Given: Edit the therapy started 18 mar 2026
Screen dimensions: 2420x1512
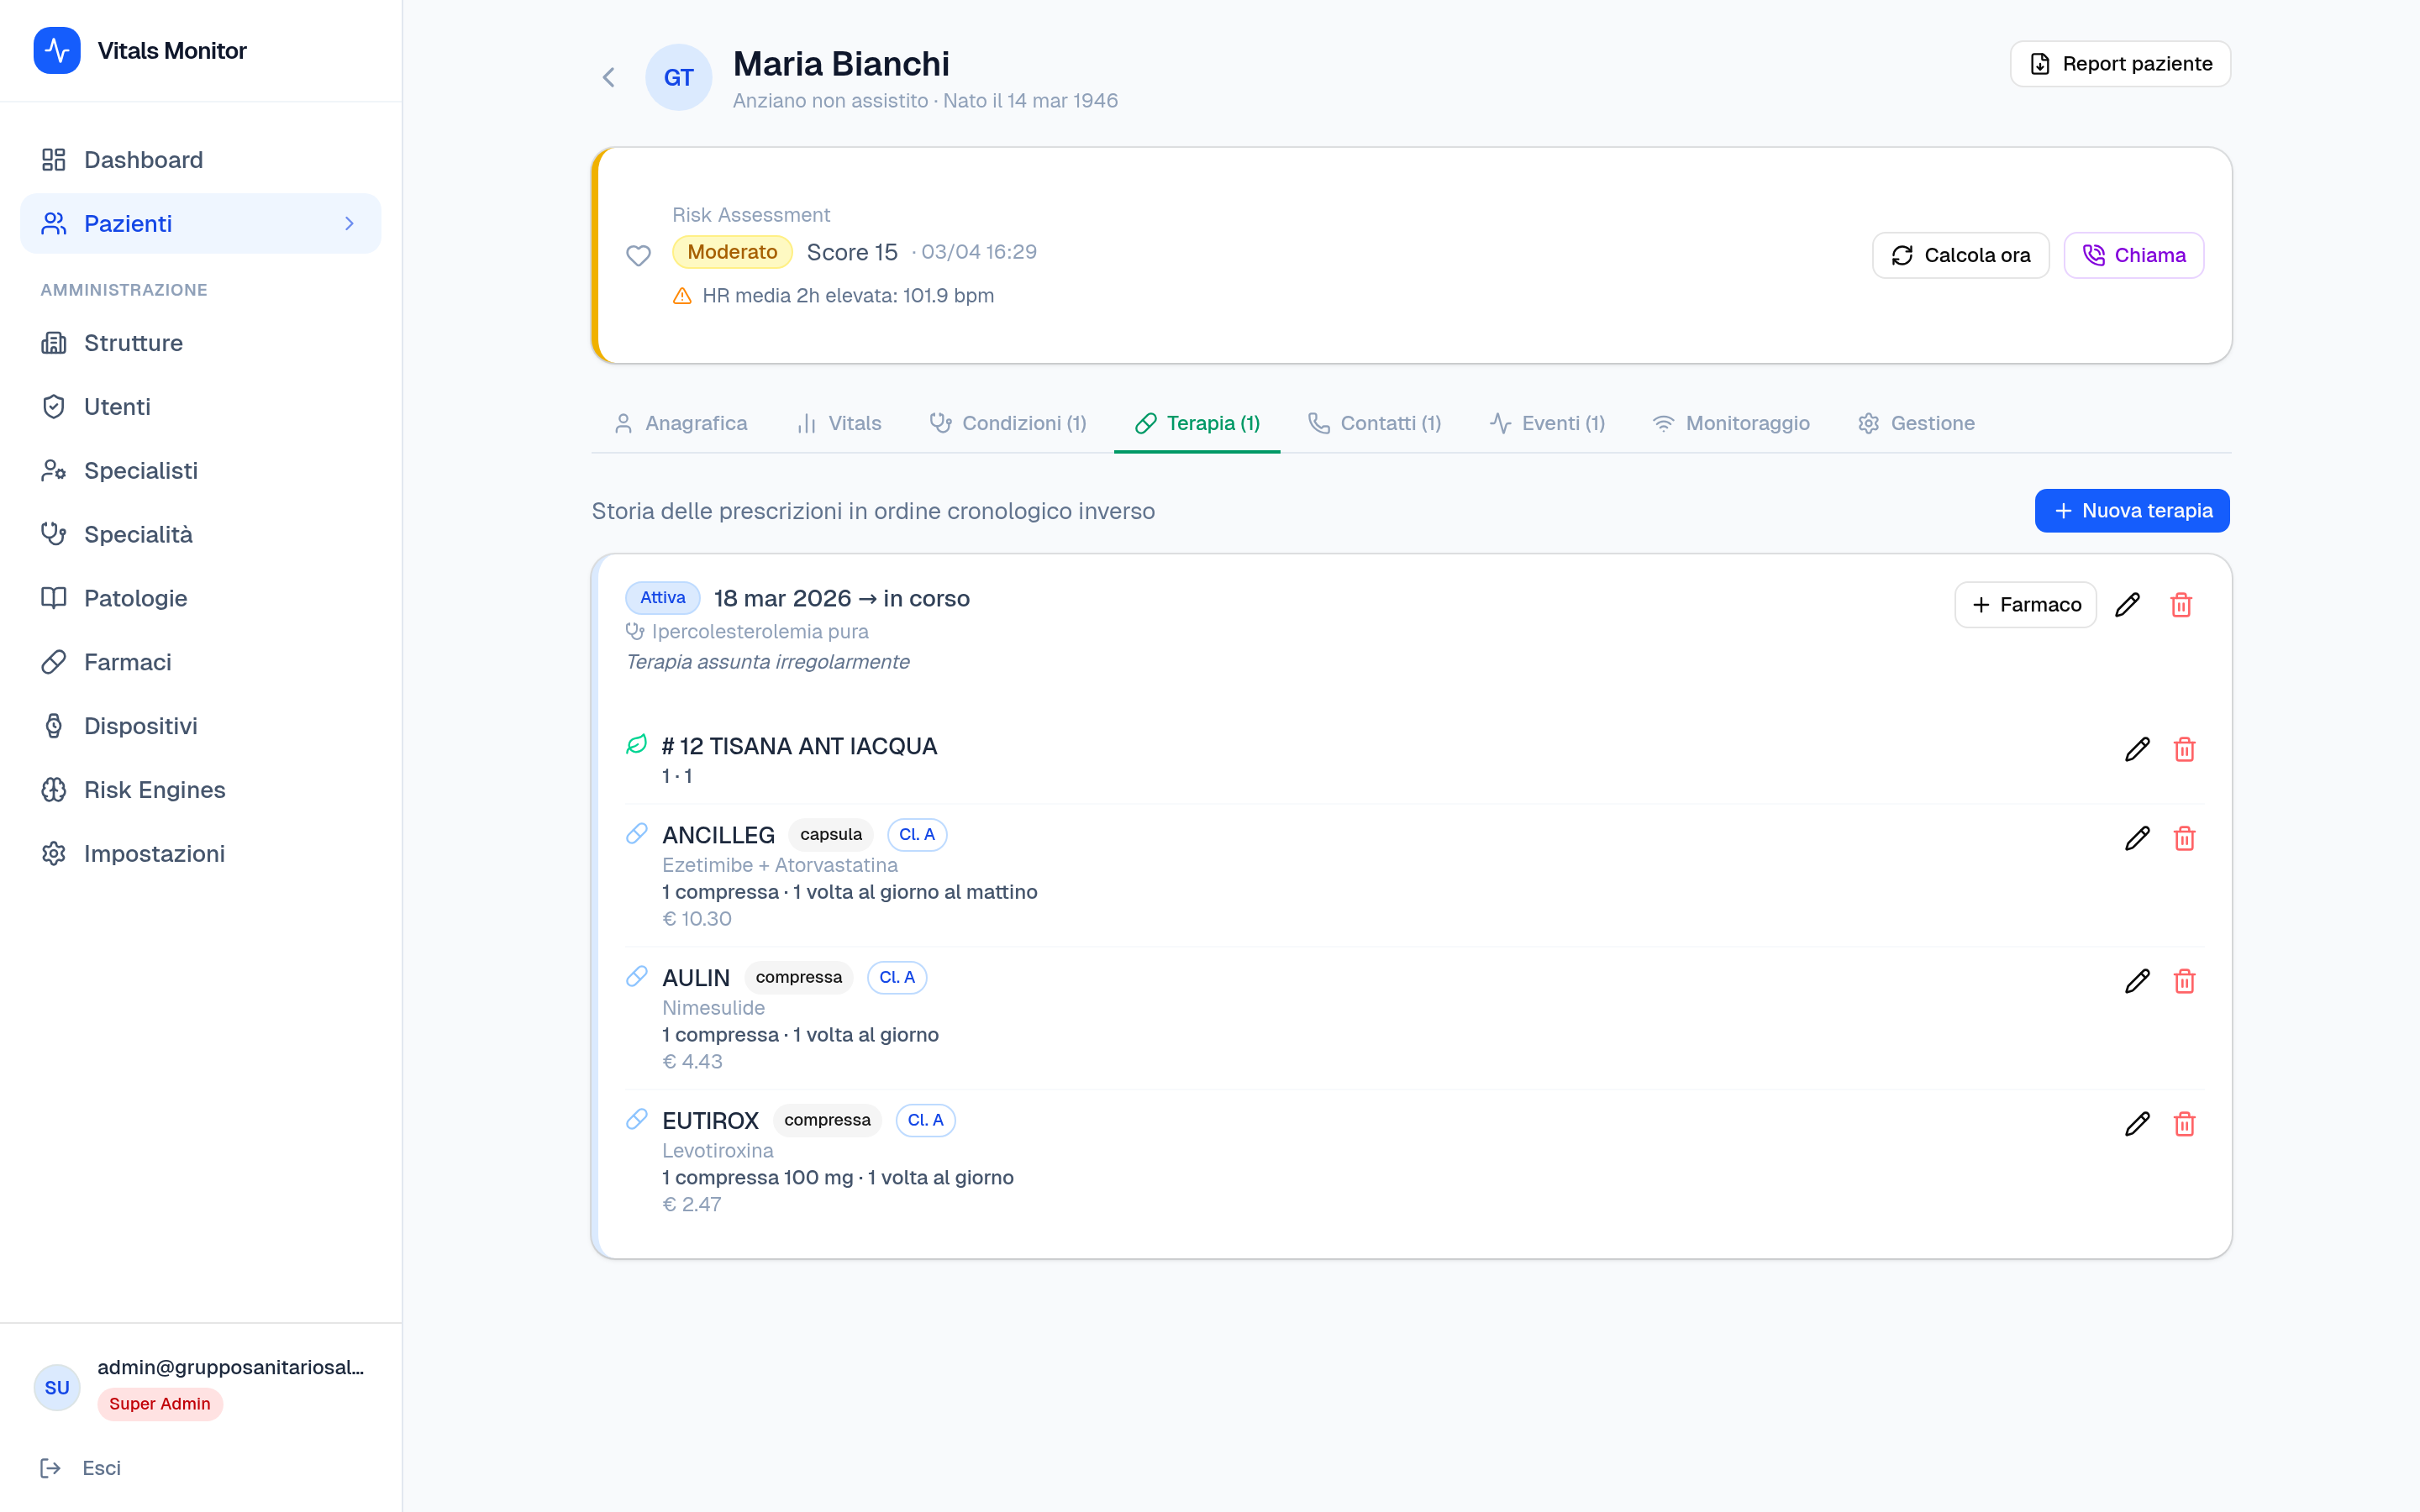Looking at the screenshot, I should coord(2127,605).
